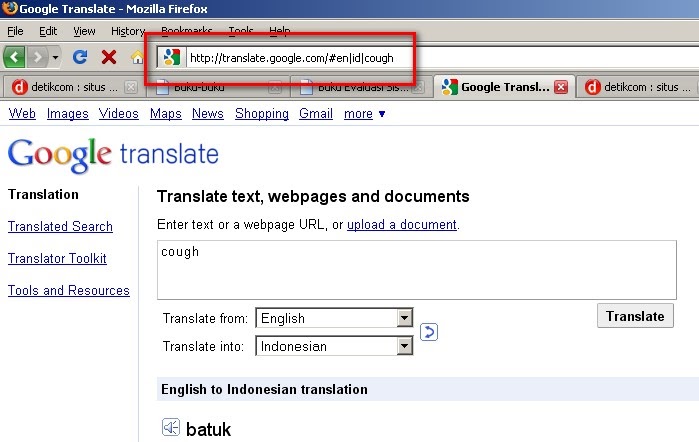Open the Translated Search link

click(x=60, y=227)
